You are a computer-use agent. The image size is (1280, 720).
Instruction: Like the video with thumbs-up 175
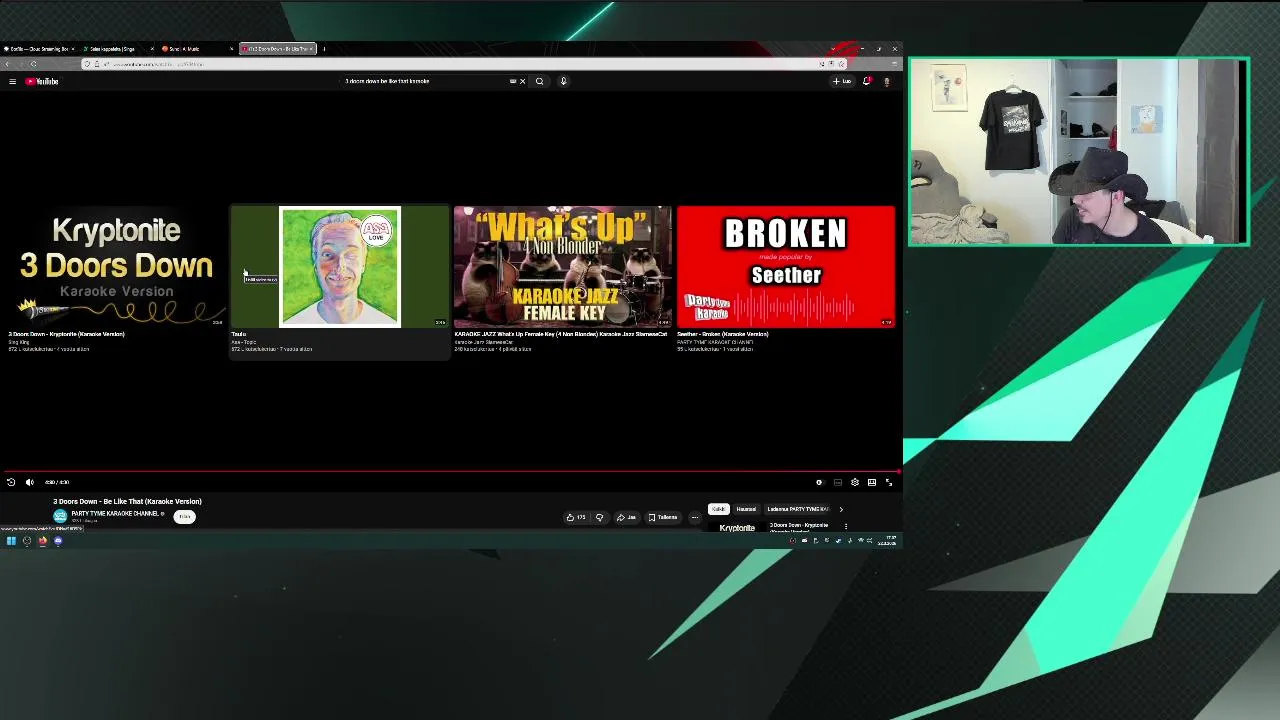(x=575, y=517)
